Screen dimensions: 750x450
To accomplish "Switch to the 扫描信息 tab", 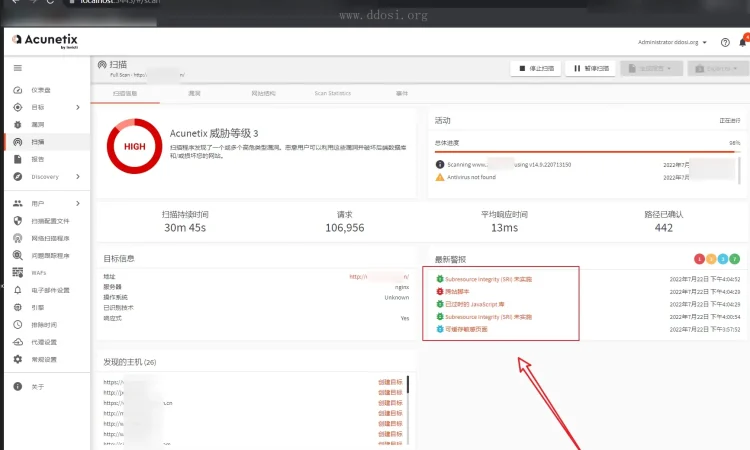I will click(x=125, y=93).
